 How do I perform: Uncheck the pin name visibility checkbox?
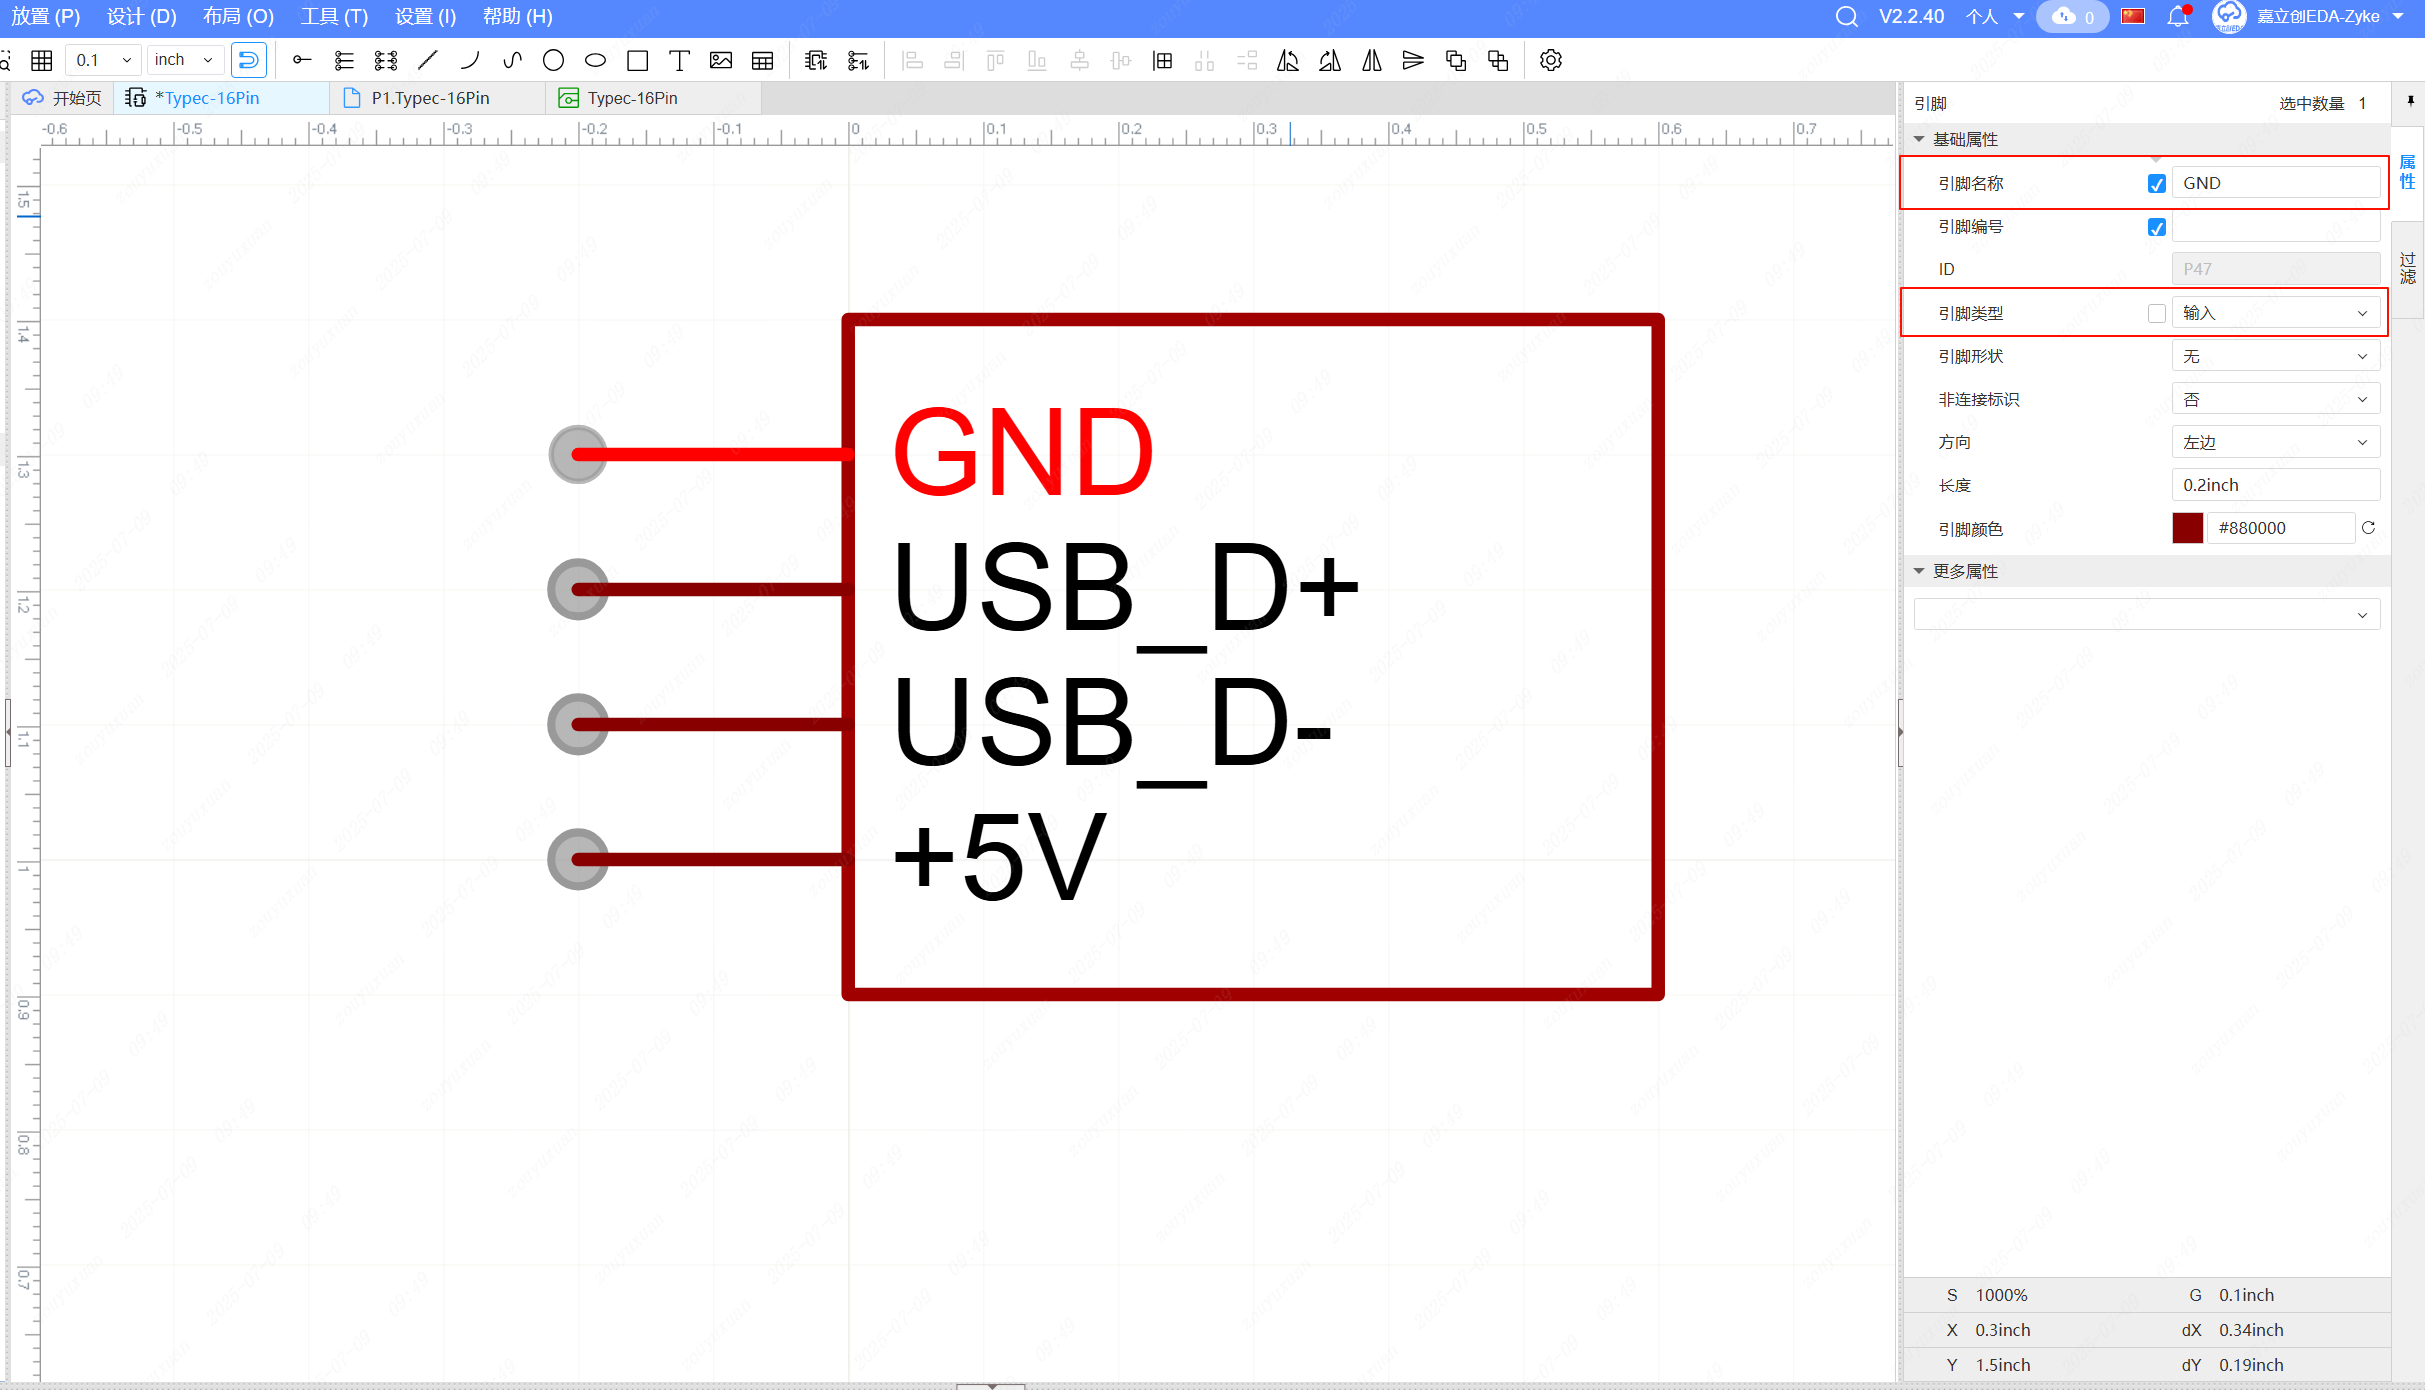coord(2156,184)
